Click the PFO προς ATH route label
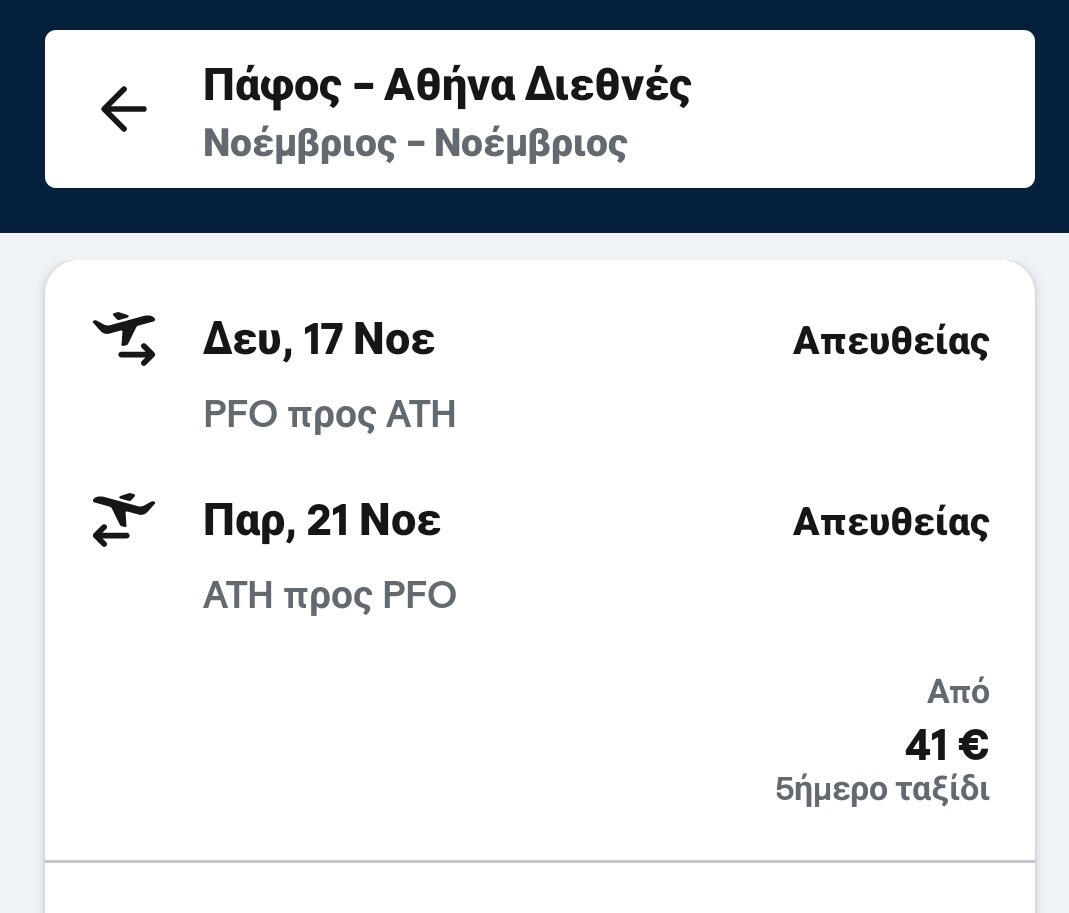Viewport: 1069px width, 913px height. pos(329,414)
